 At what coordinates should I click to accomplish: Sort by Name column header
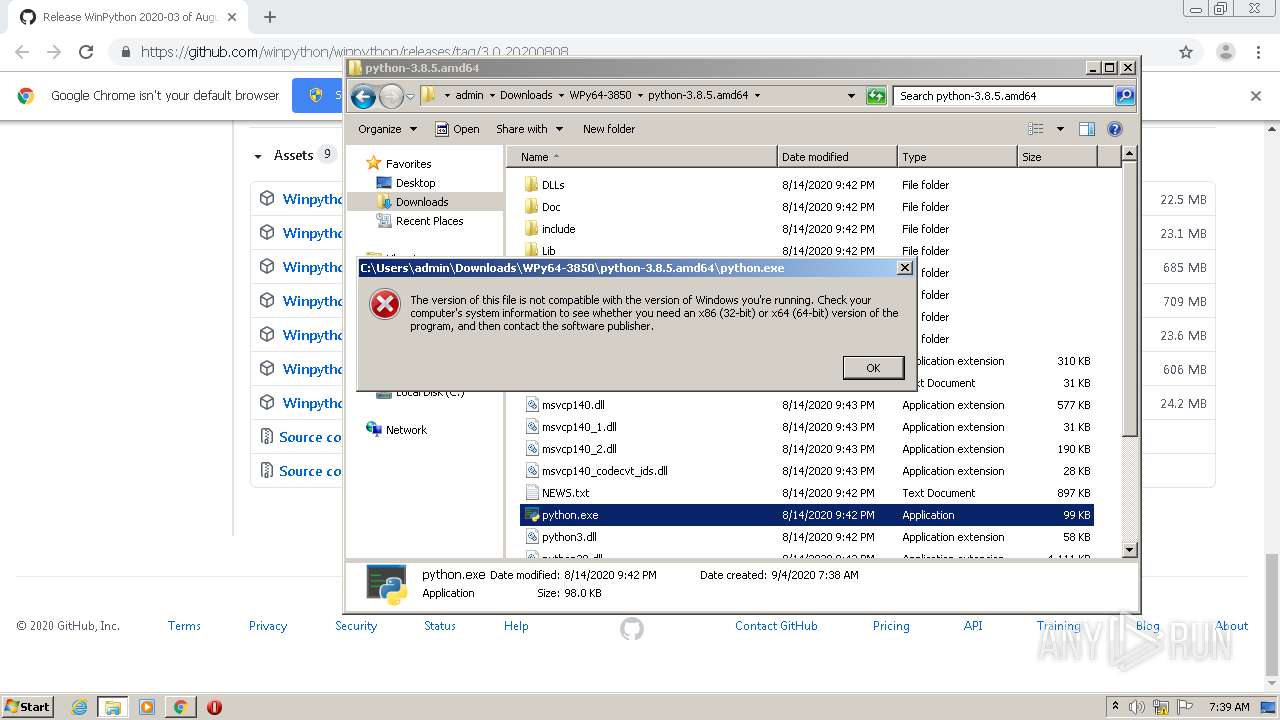coord(642,157)
